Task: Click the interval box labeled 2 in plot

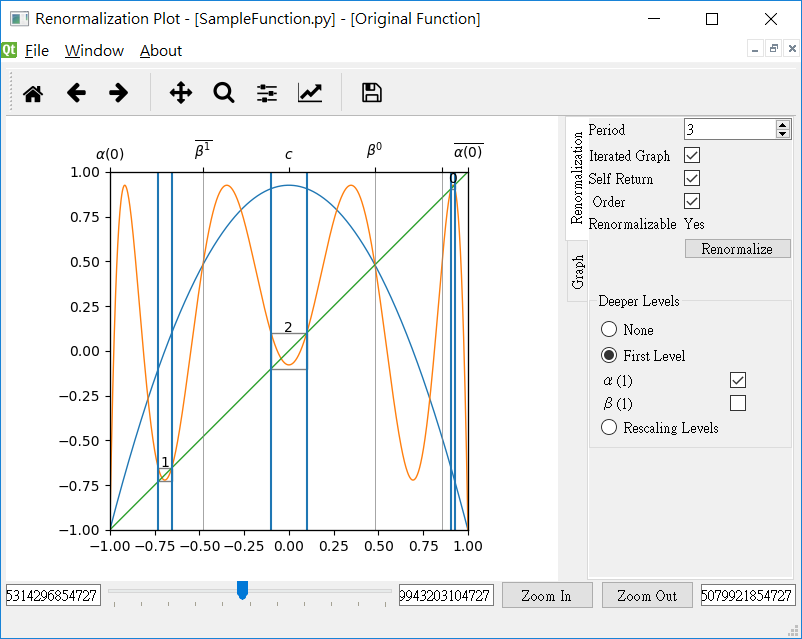Action: 289,351
